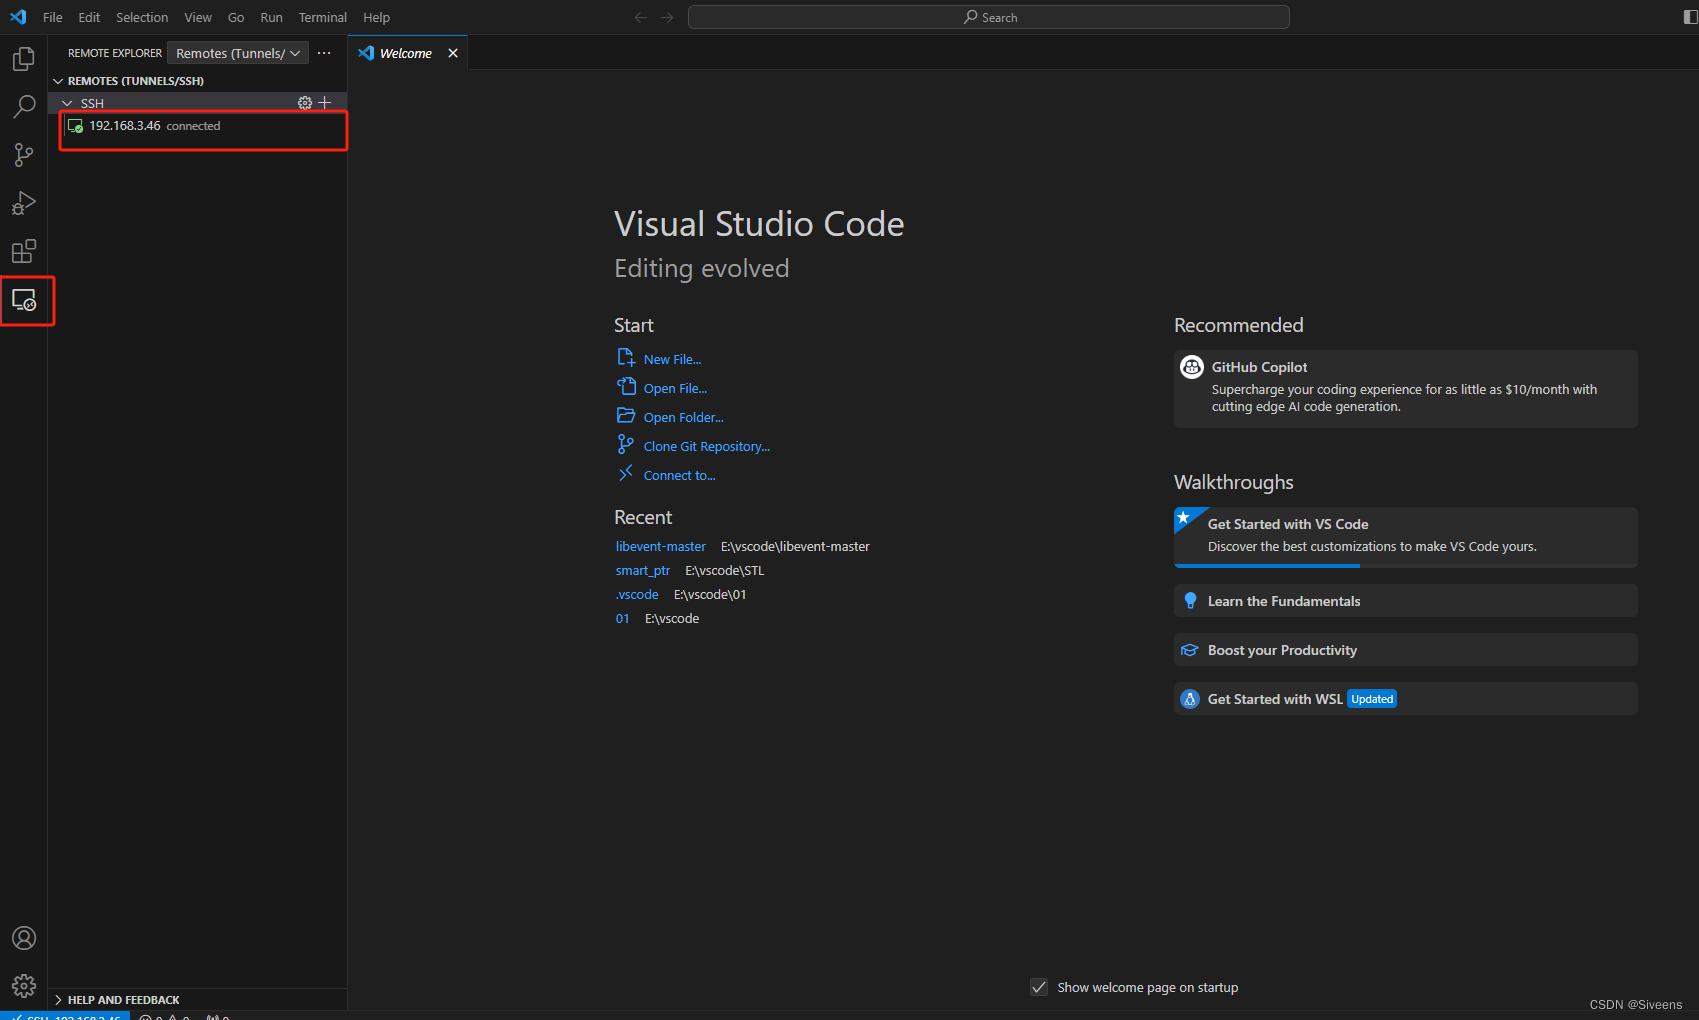Open the GitHub Copilot recommendation card
Image resolution: width=1699 pixels, height=1020 pixels.
(1405, 389)
